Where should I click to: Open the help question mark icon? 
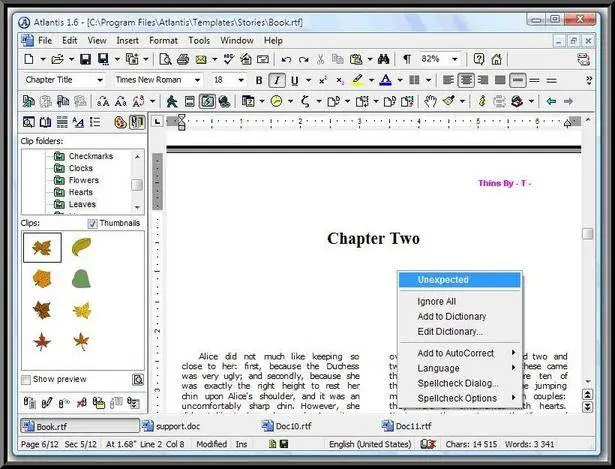click(479, 59)
